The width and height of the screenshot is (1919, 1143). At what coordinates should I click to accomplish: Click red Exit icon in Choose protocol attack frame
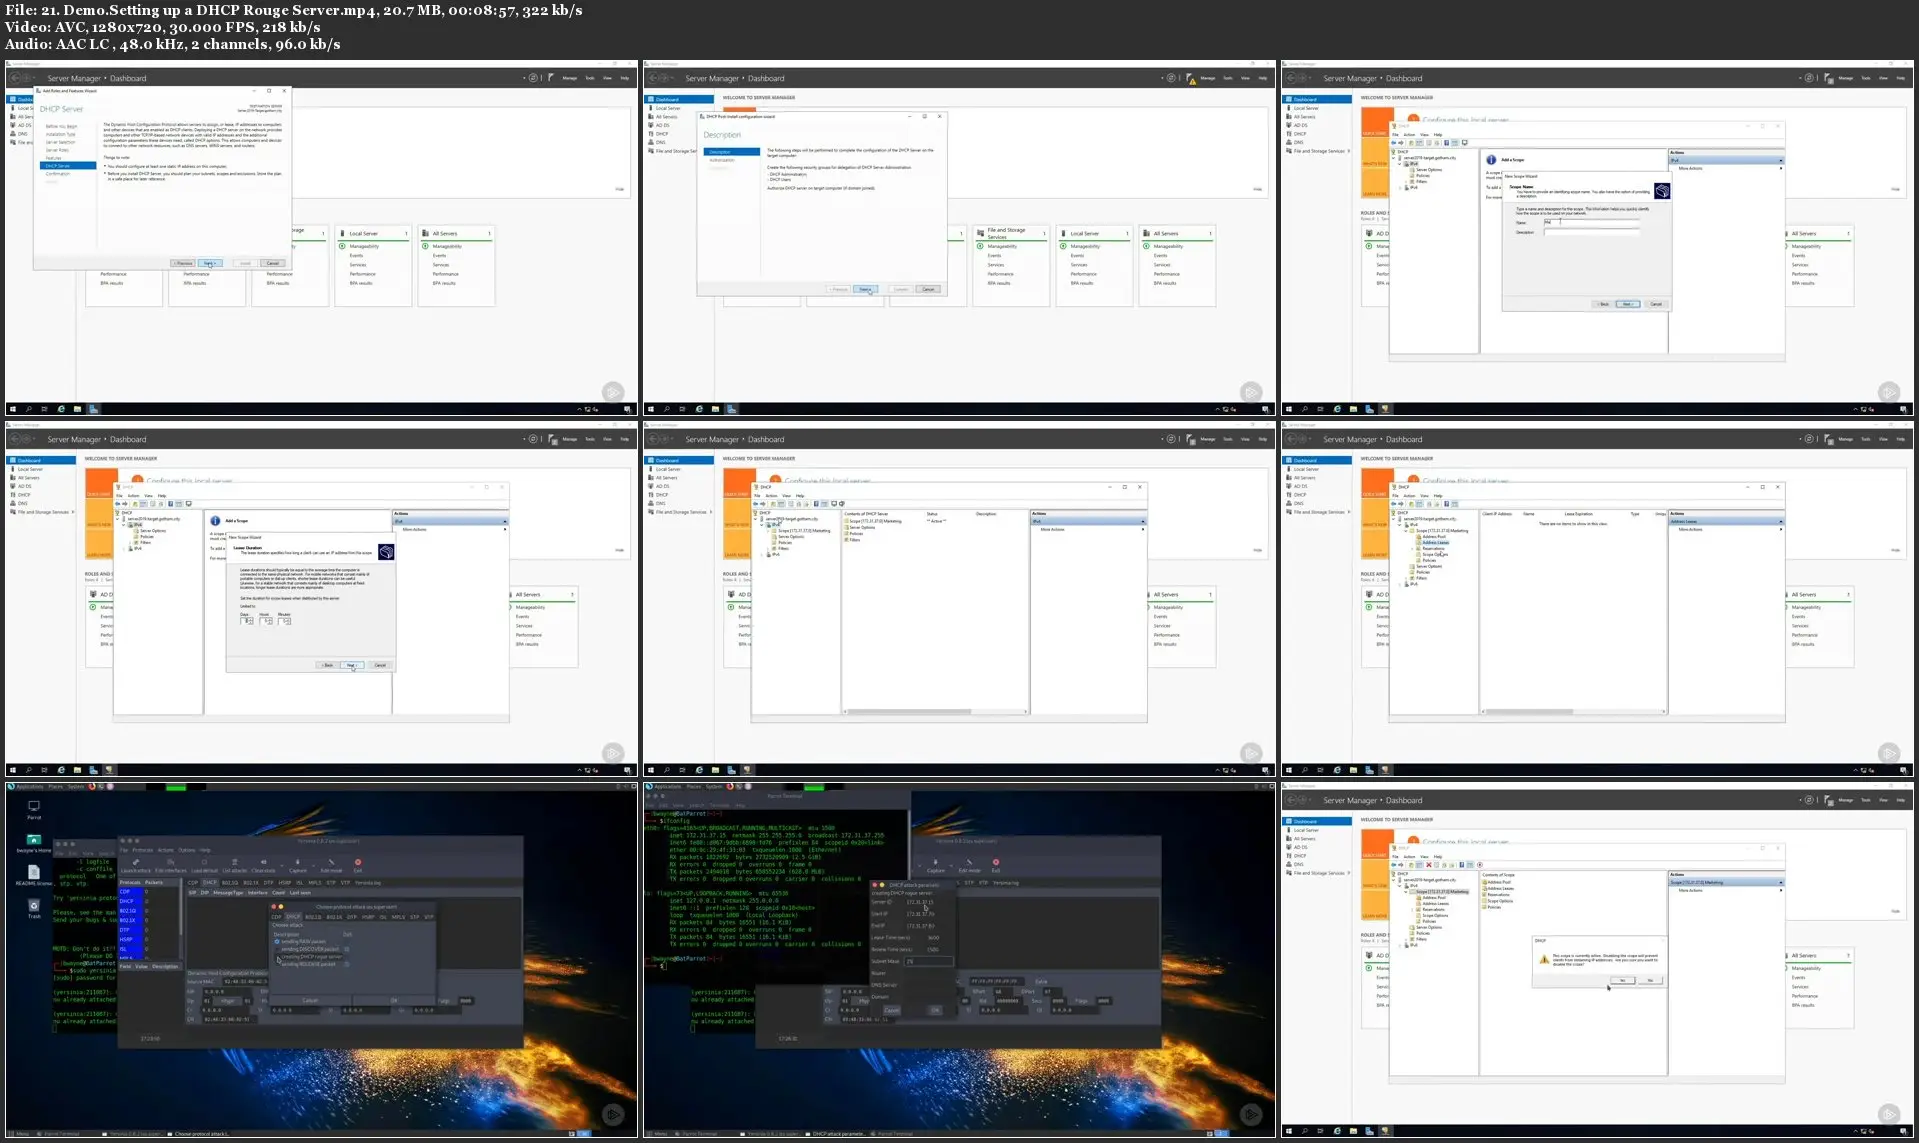point(358,862)
